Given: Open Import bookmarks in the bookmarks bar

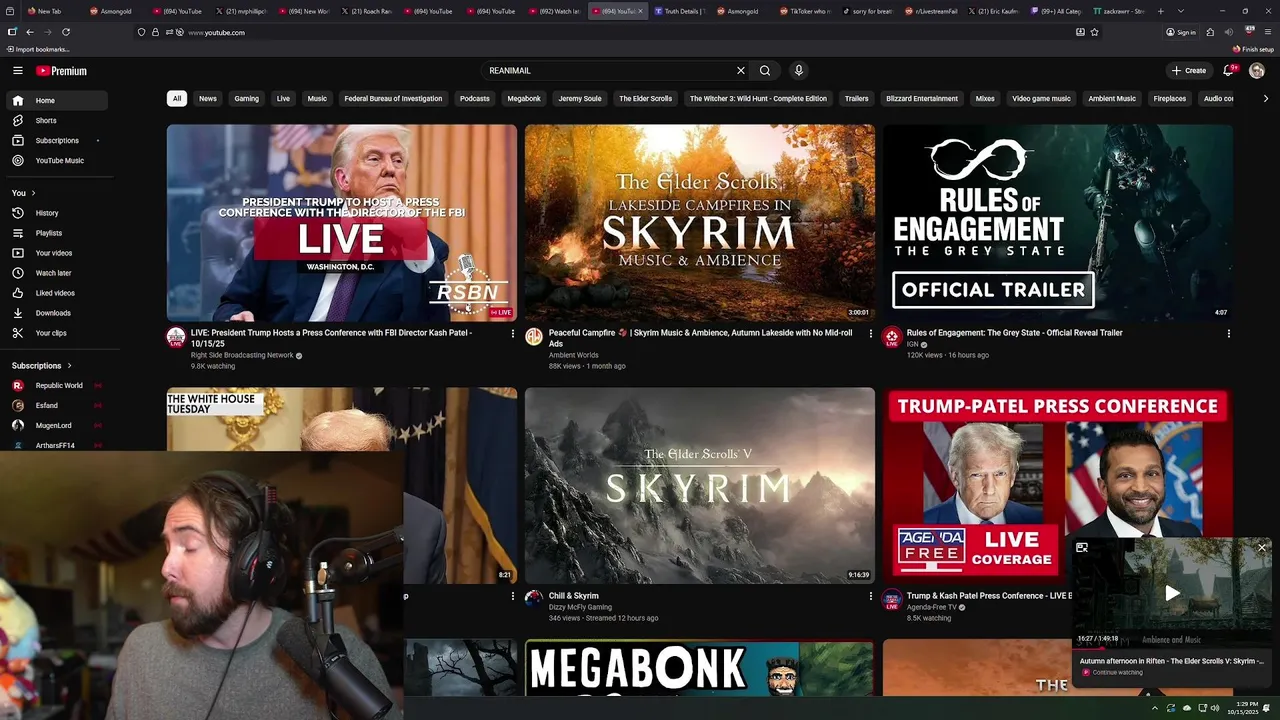Looking at the screenshot, I should [x=38, y=49].
